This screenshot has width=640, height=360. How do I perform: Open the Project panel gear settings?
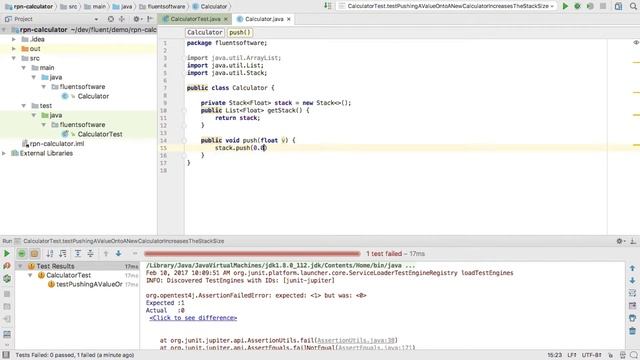point(137,19)
